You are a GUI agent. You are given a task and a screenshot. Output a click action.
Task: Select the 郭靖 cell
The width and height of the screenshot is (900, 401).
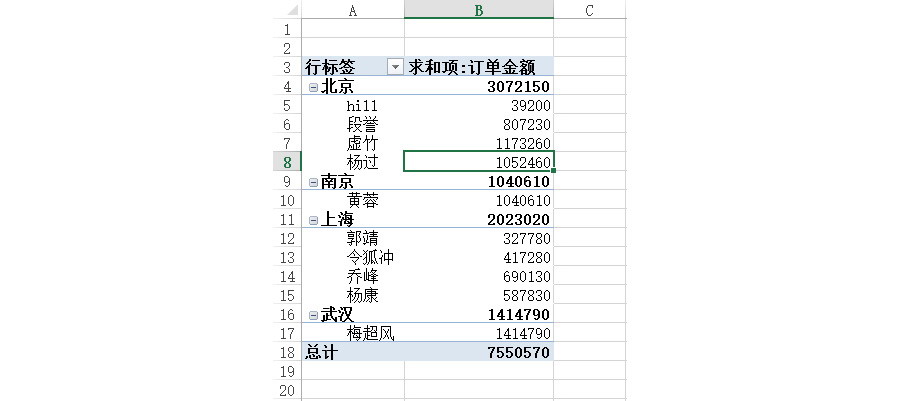pyautogui.click(x=352, y=239)
